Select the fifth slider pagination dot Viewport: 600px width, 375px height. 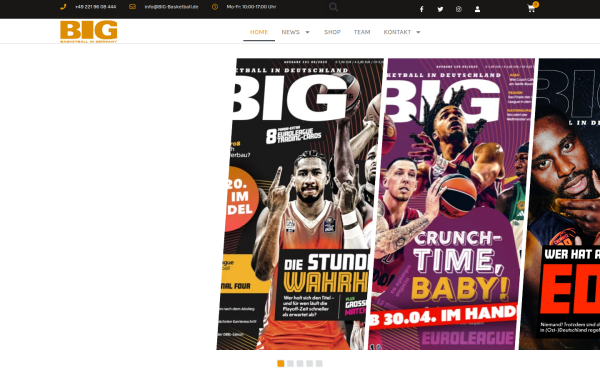pyautogui.click(x=319, y=364)
